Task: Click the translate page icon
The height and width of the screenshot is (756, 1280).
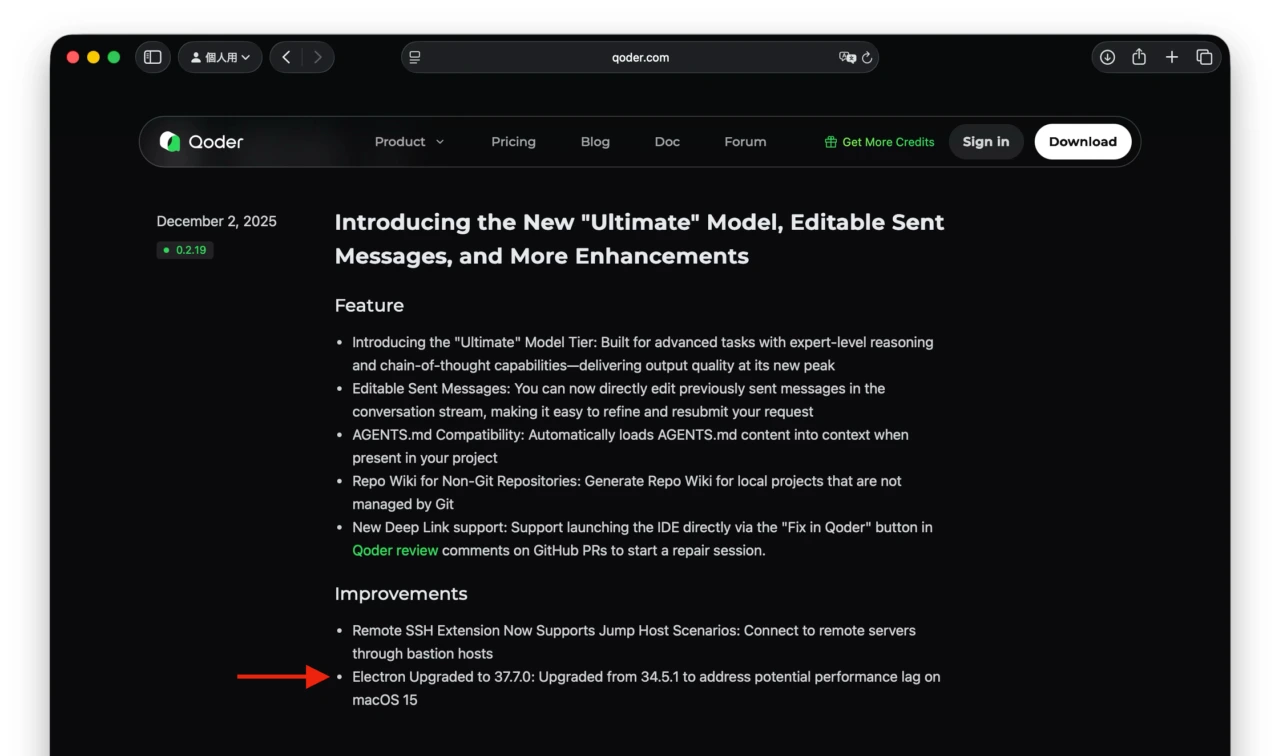Action: pyautogui.click(x=847, y=58)
